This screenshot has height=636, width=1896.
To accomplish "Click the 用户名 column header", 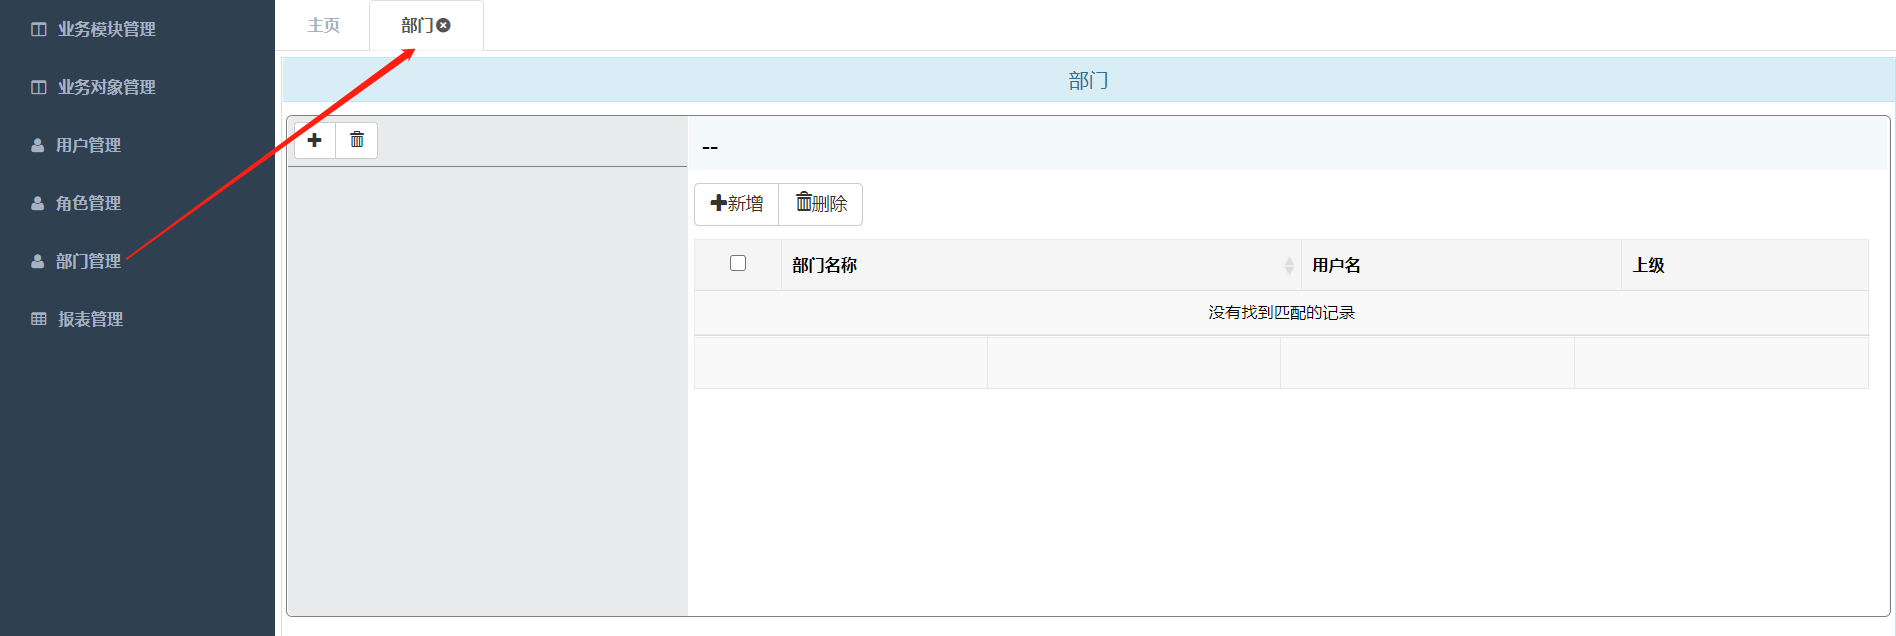I will click(1461, 265).
